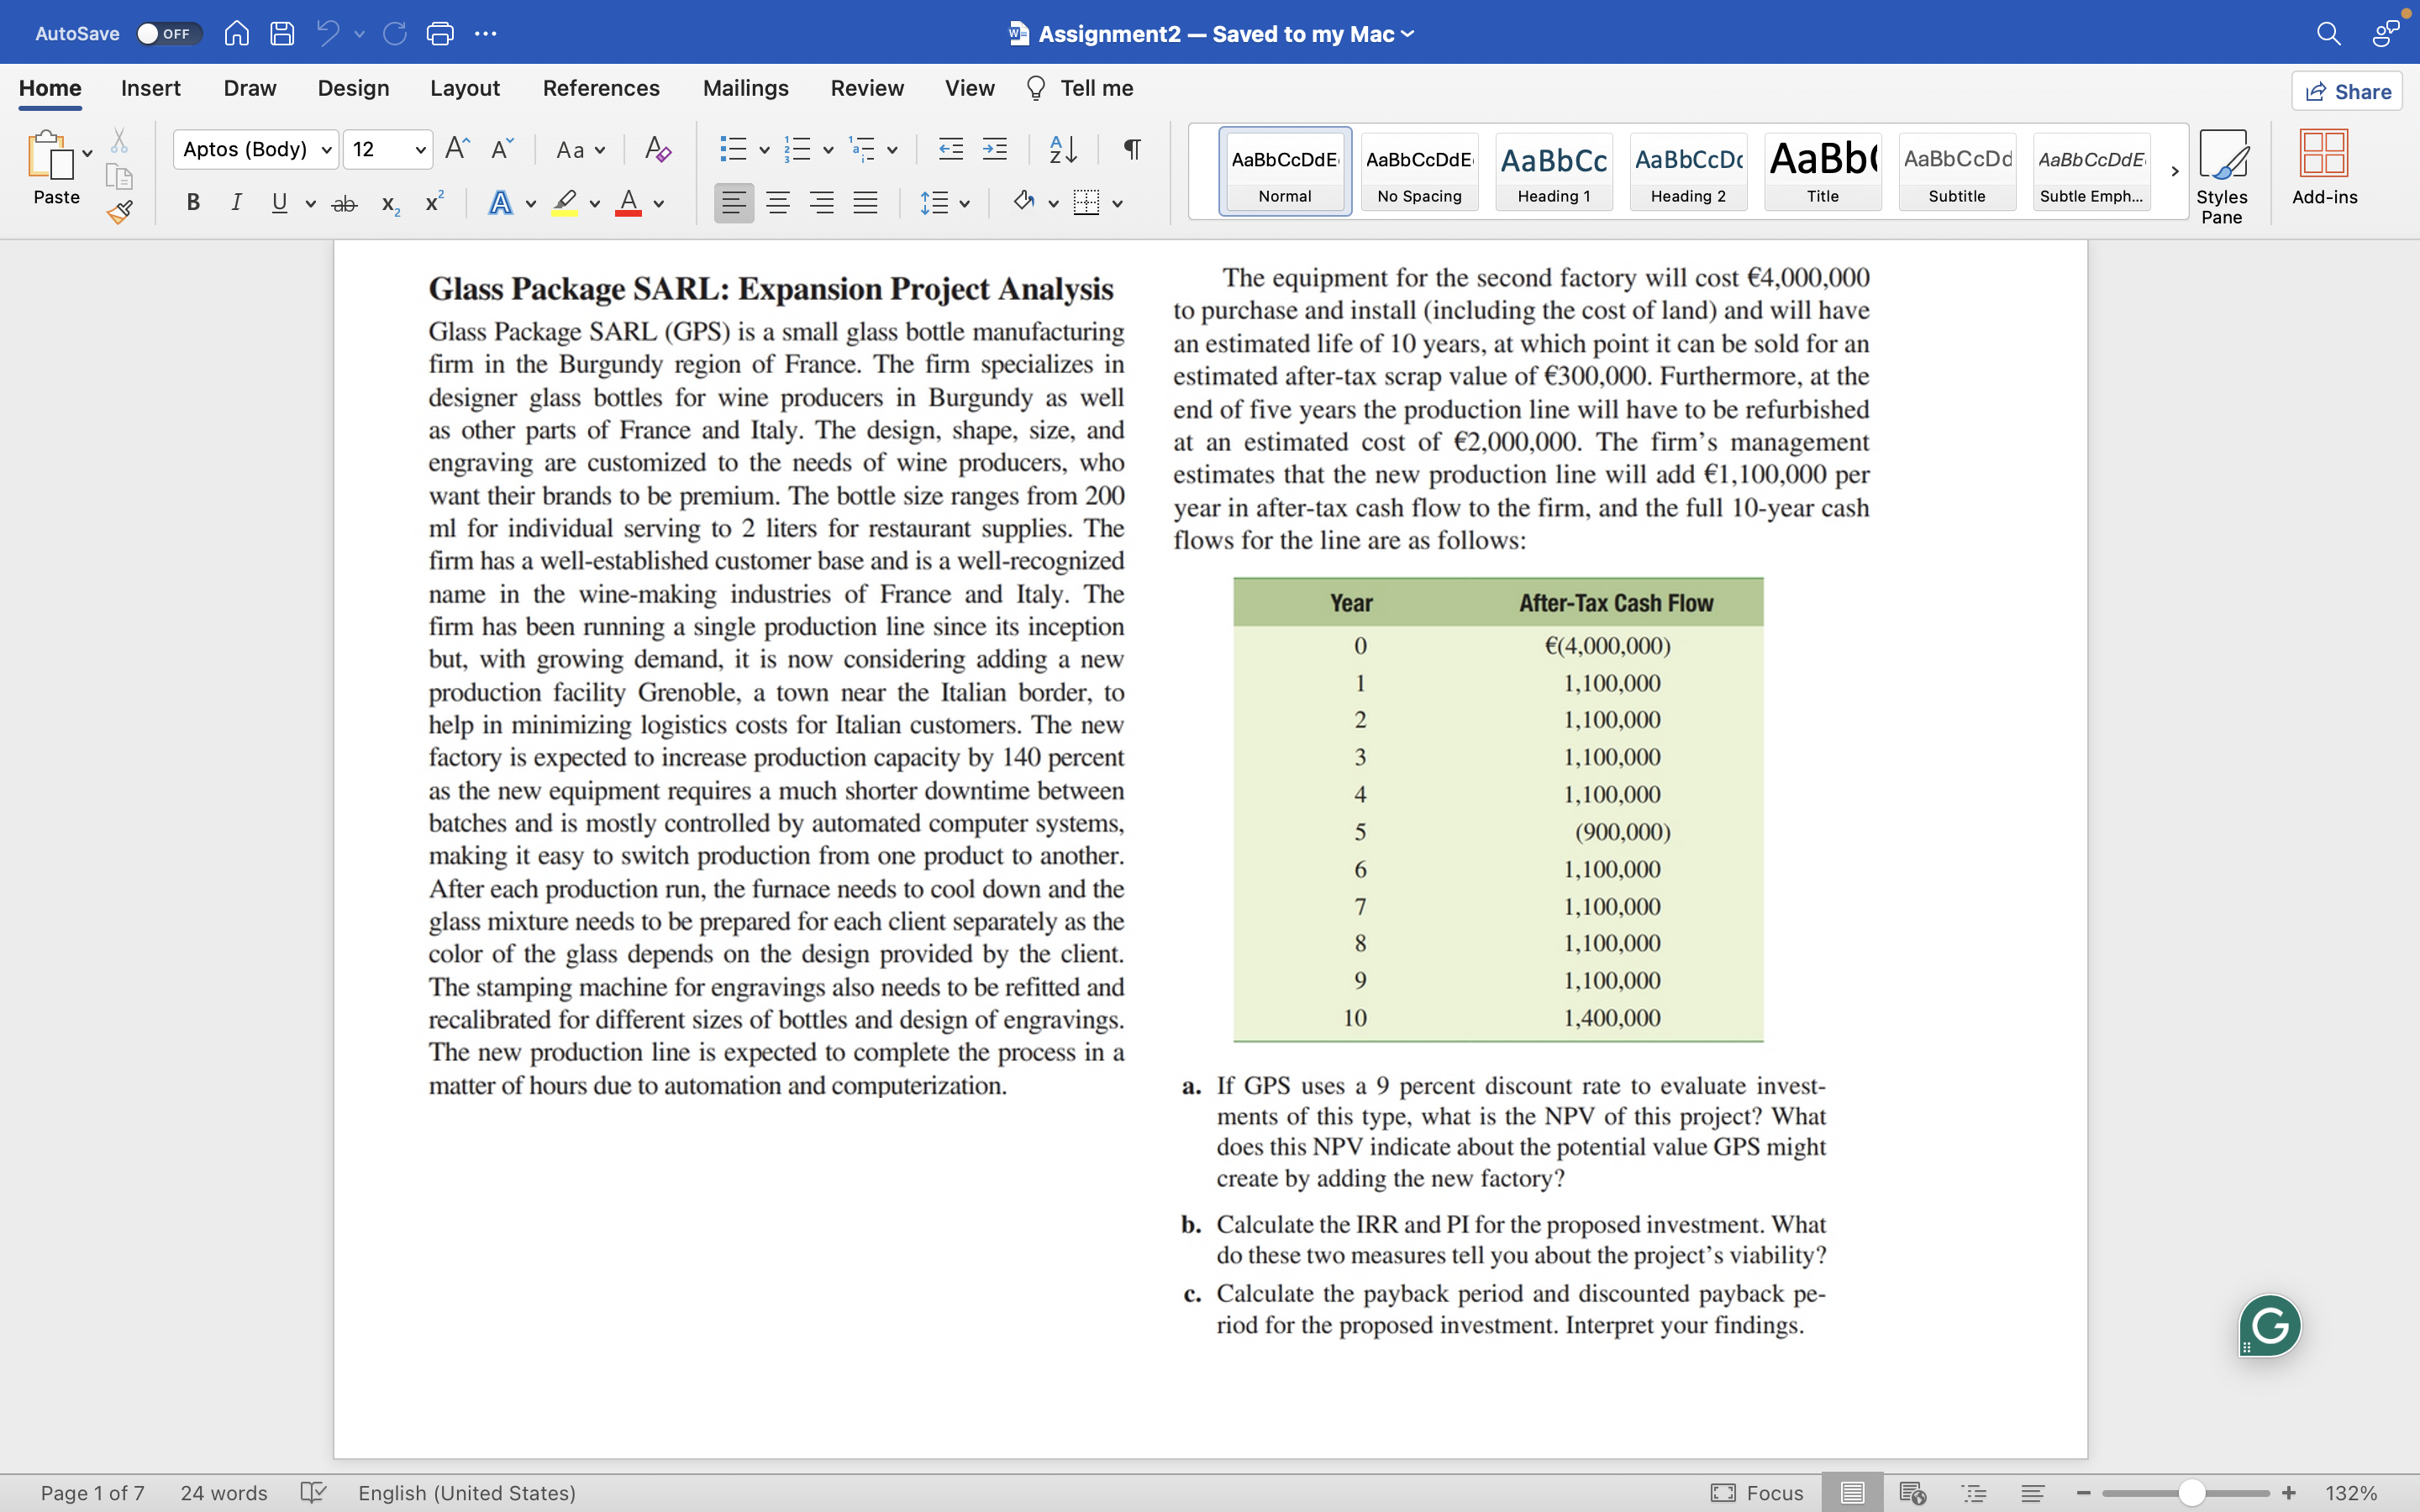Click the Share button

point(2348,91)
